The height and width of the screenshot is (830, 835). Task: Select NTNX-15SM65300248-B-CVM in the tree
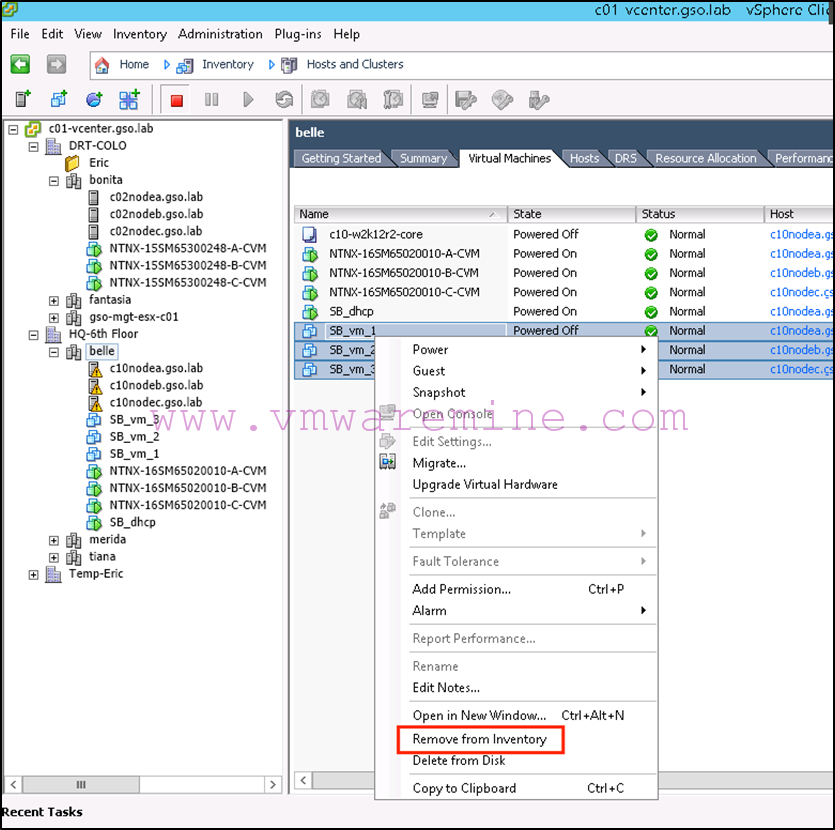point(187,265)
